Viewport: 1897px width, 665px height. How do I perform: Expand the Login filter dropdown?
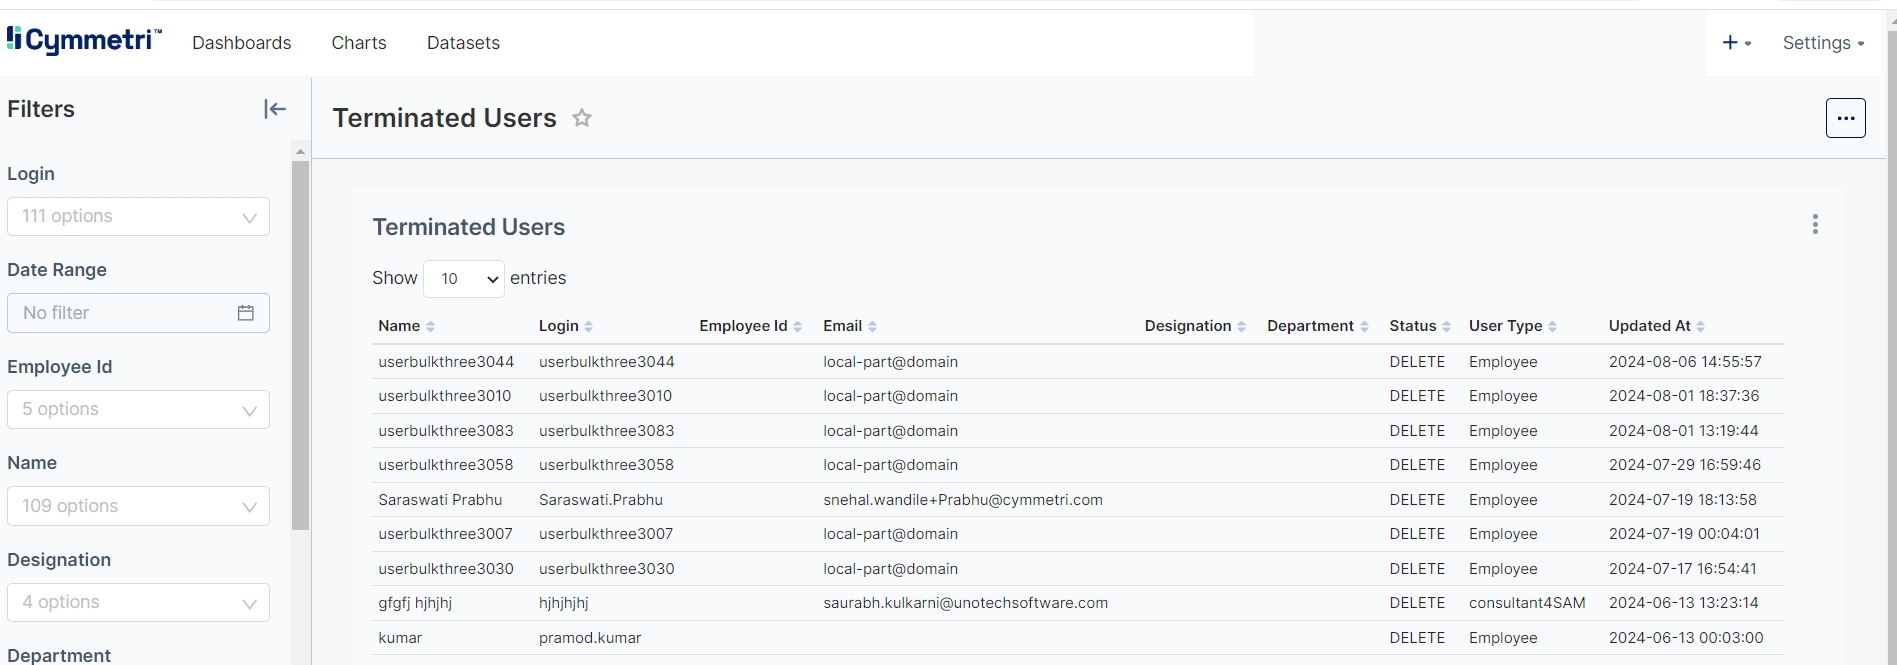point(138,217)
